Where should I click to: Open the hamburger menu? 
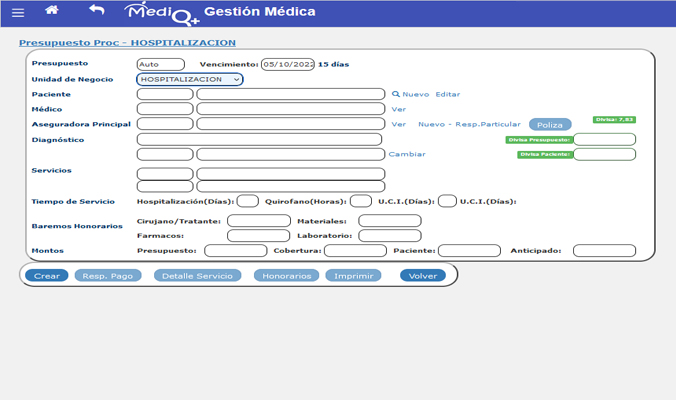click(x=18, y=12)
